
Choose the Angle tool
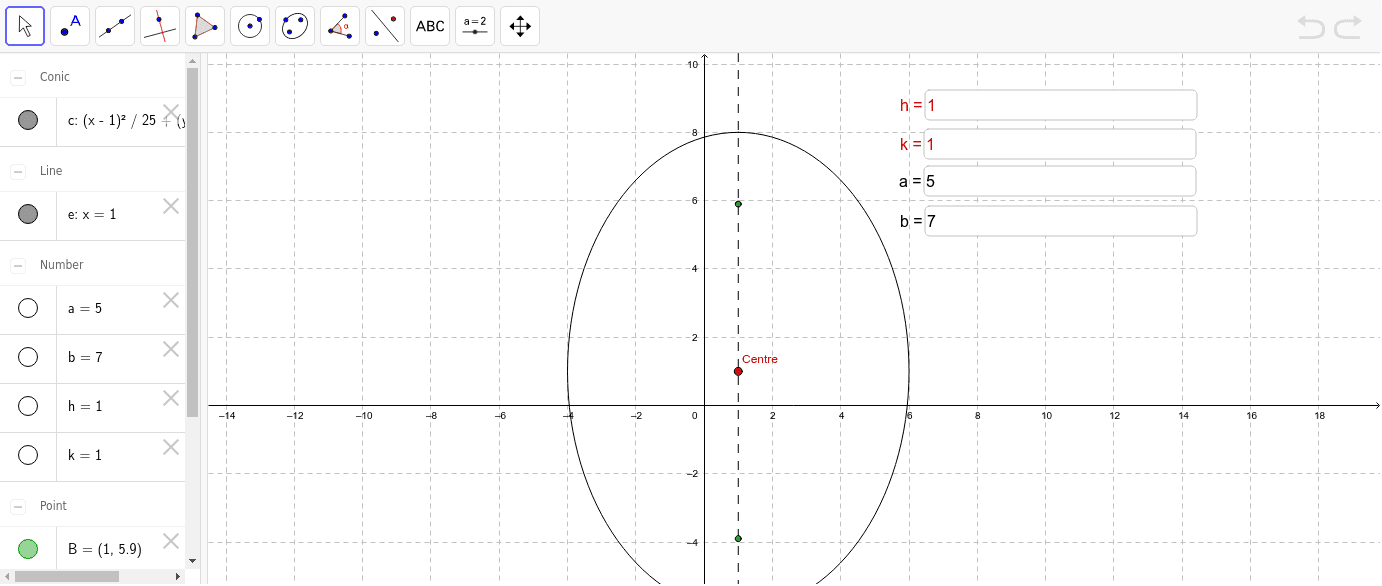[340, 26]
